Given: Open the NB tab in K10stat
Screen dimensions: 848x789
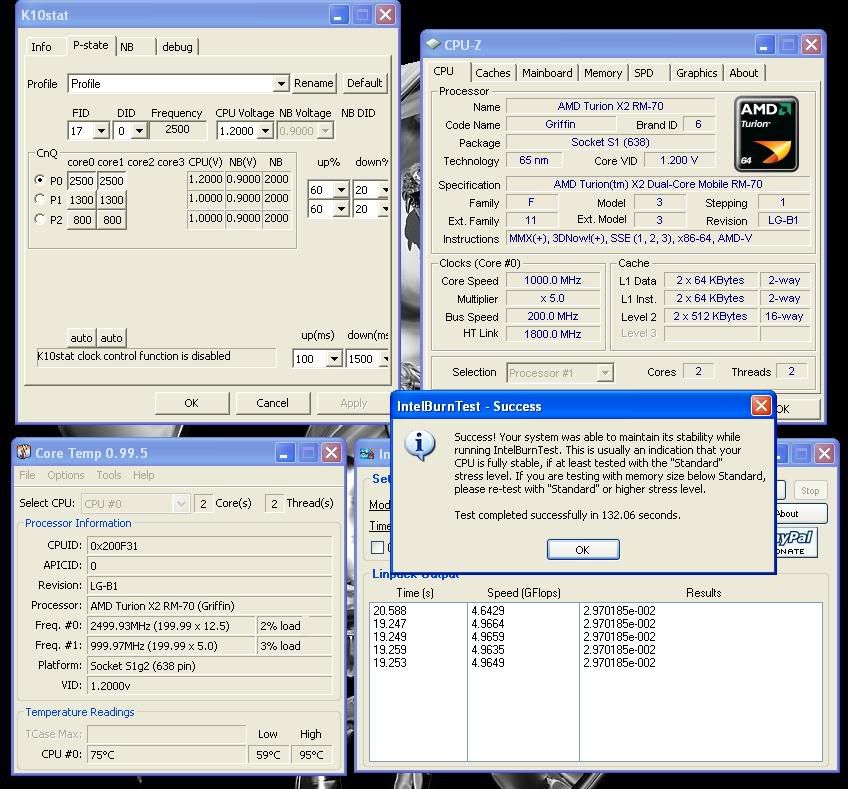Looking at the screenshot, I should [127, 47].
